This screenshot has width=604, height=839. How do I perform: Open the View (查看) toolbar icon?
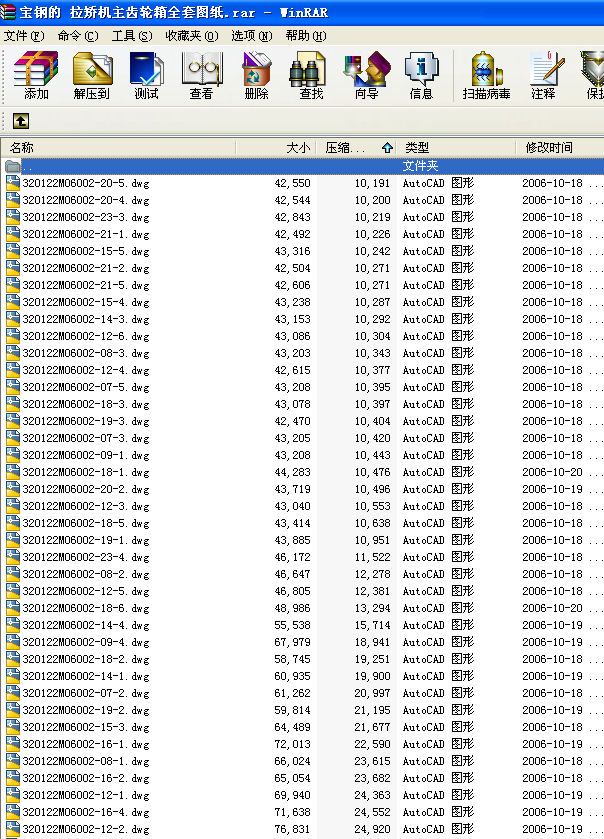[x=201, y=76]
